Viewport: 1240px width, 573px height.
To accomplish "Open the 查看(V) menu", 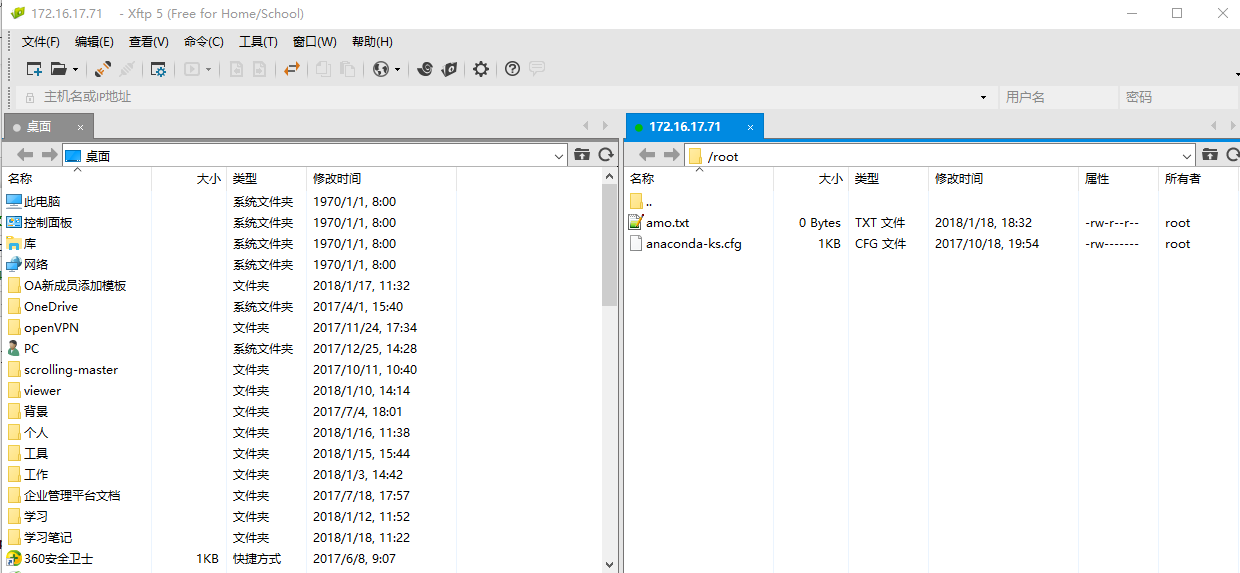I will [x=148, y=41].
